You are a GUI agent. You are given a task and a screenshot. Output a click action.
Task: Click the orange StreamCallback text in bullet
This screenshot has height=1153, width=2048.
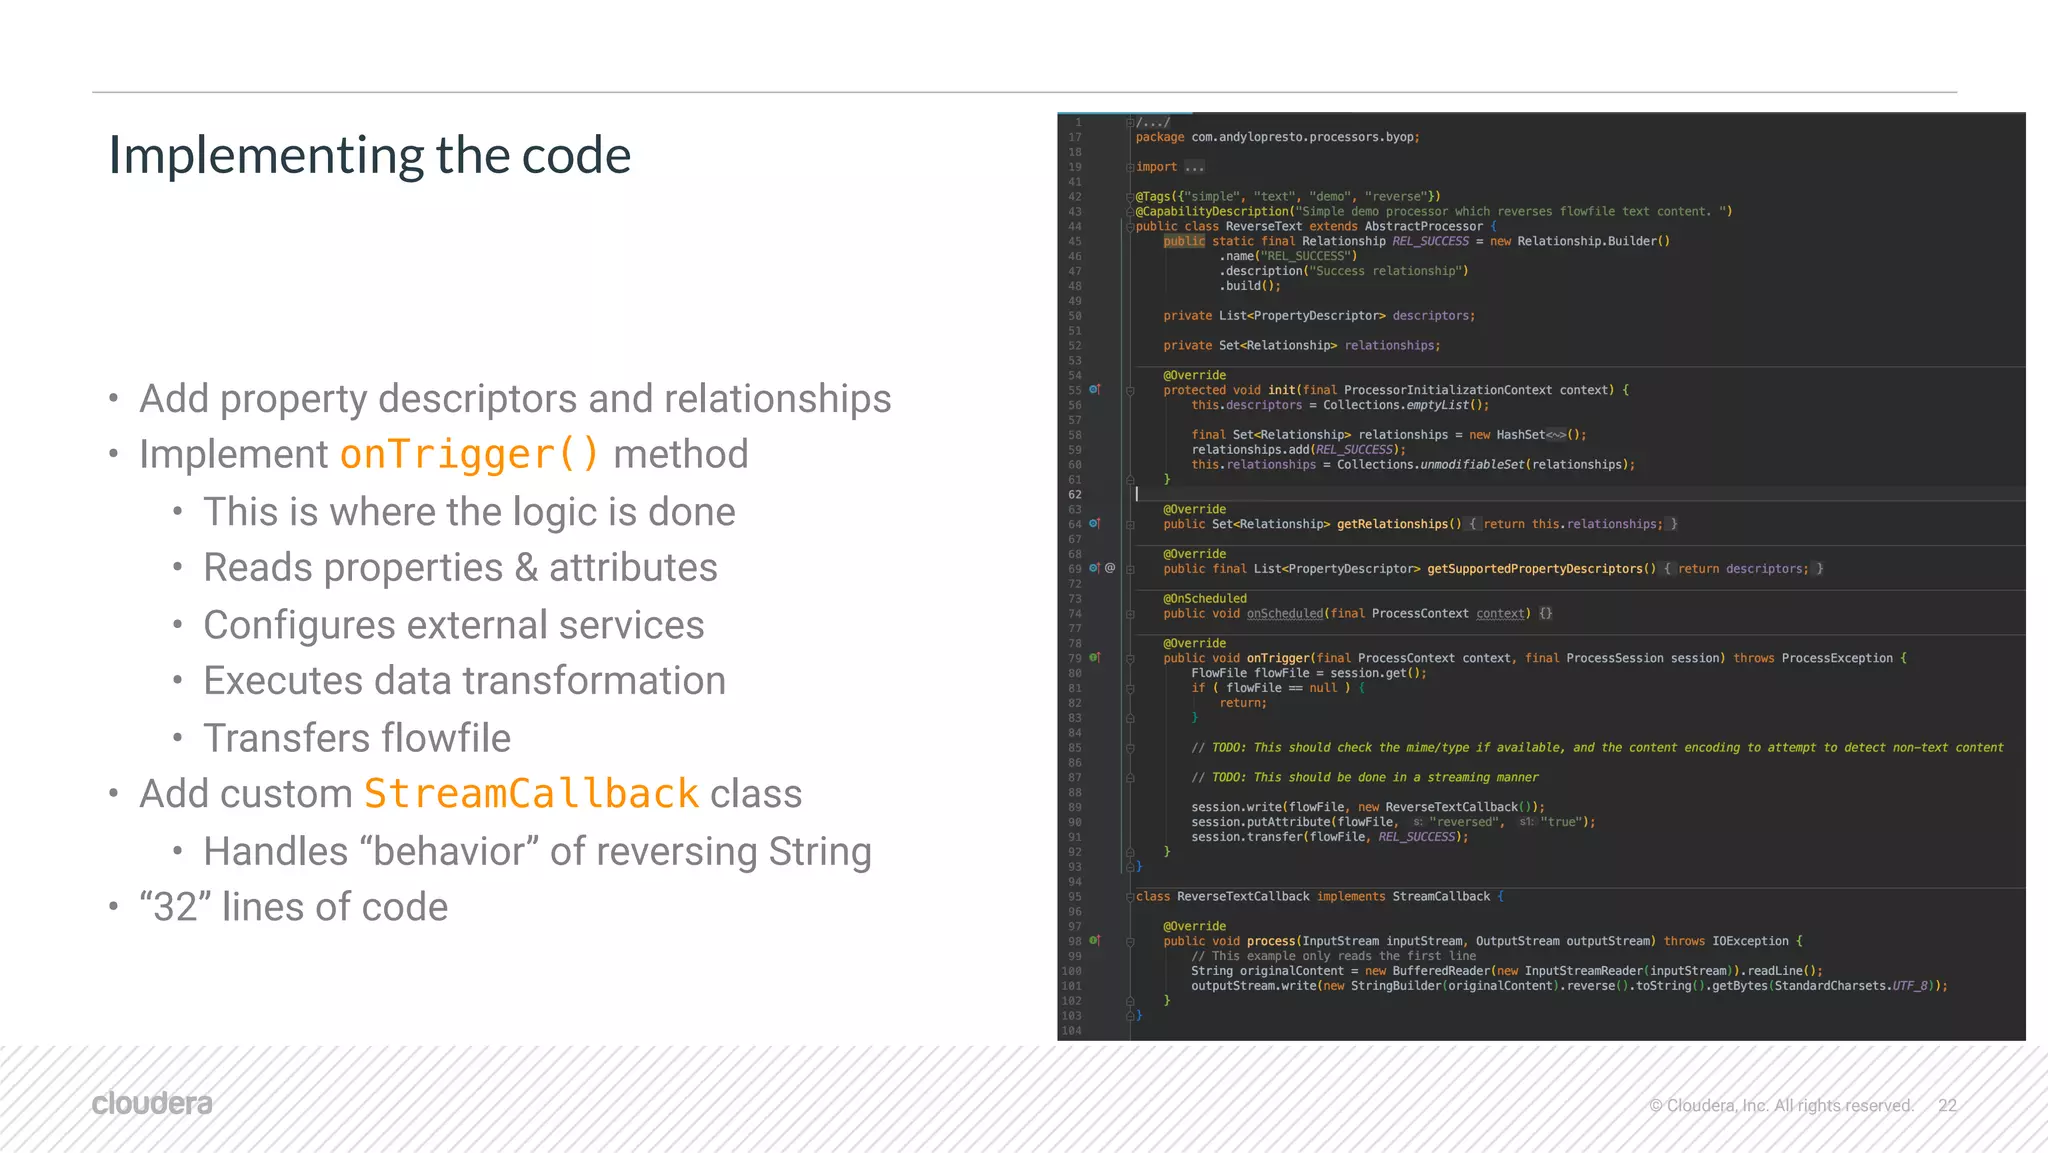(531, 794)
